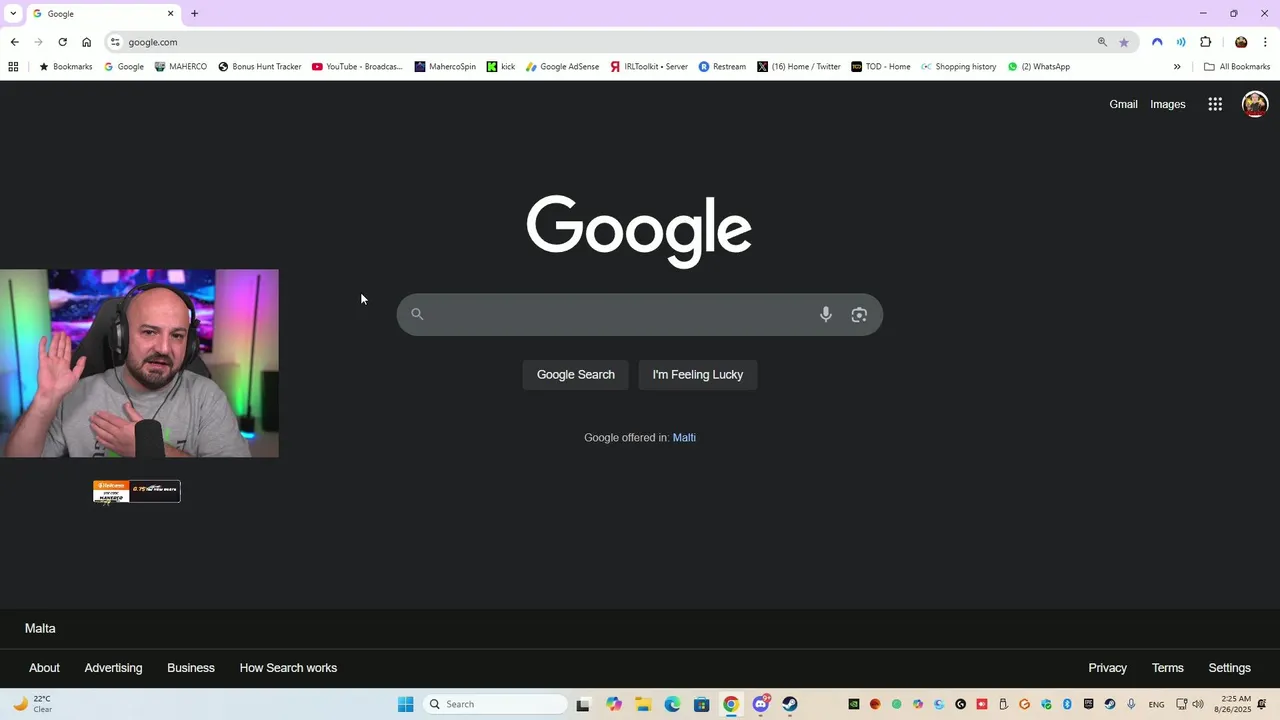Open a new browser tab
This screenshot has width=1280, height=720.
pyautogui.click(x=194, y=14)
